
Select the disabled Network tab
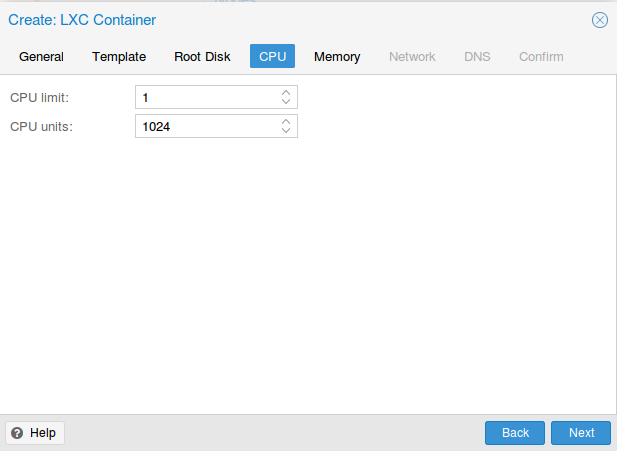click(x=412, y=56)
